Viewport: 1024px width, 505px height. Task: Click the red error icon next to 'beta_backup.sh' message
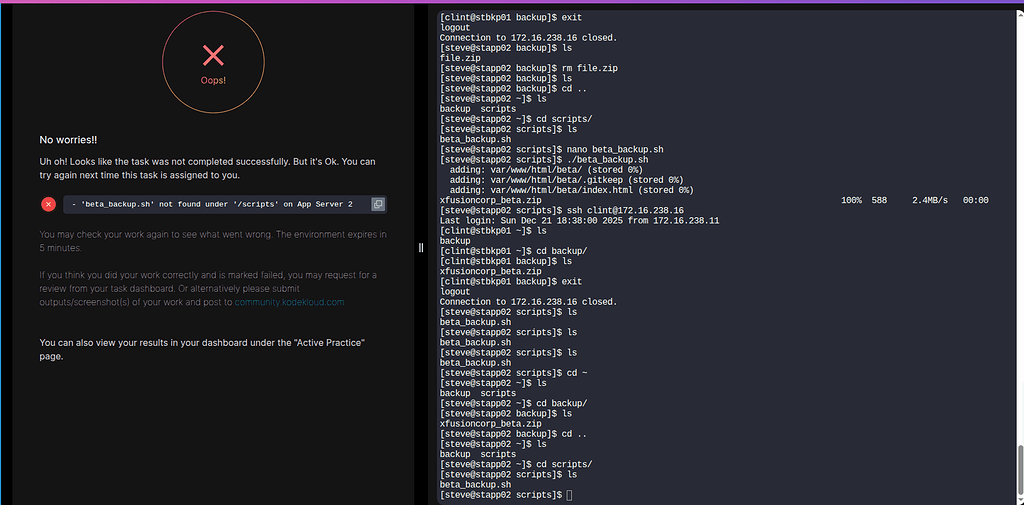click(x=48, y=204)
